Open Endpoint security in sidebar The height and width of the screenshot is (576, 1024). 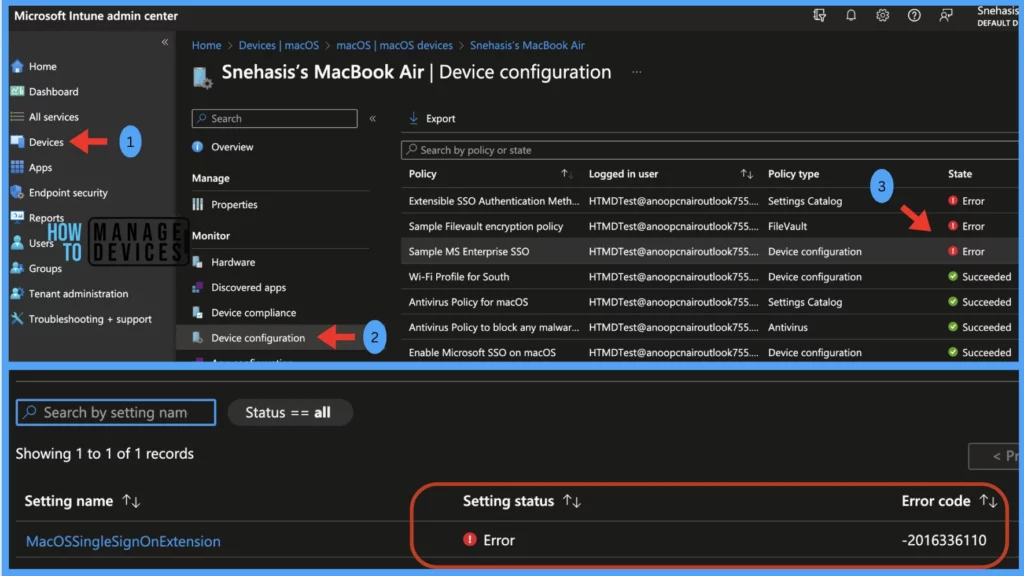68,193
